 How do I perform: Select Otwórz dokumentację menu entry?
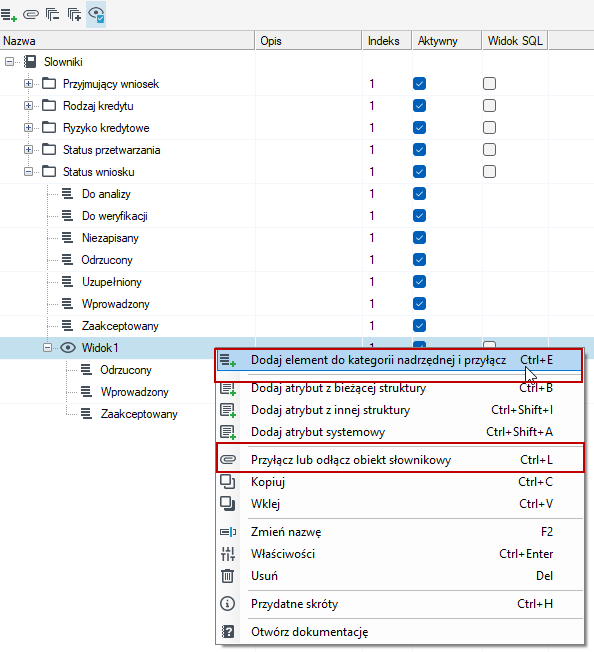[x=399, y=632]
